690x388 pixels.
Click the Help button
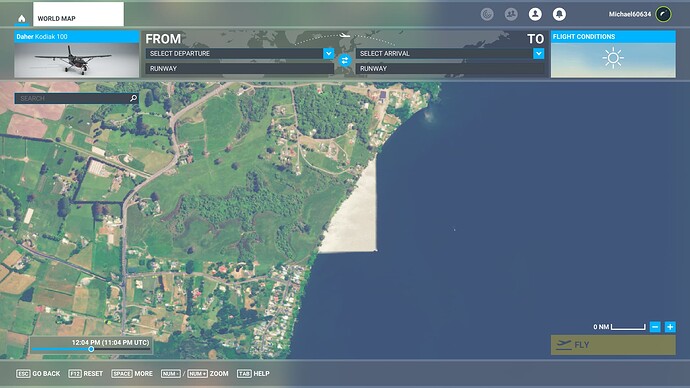(253, 373)
